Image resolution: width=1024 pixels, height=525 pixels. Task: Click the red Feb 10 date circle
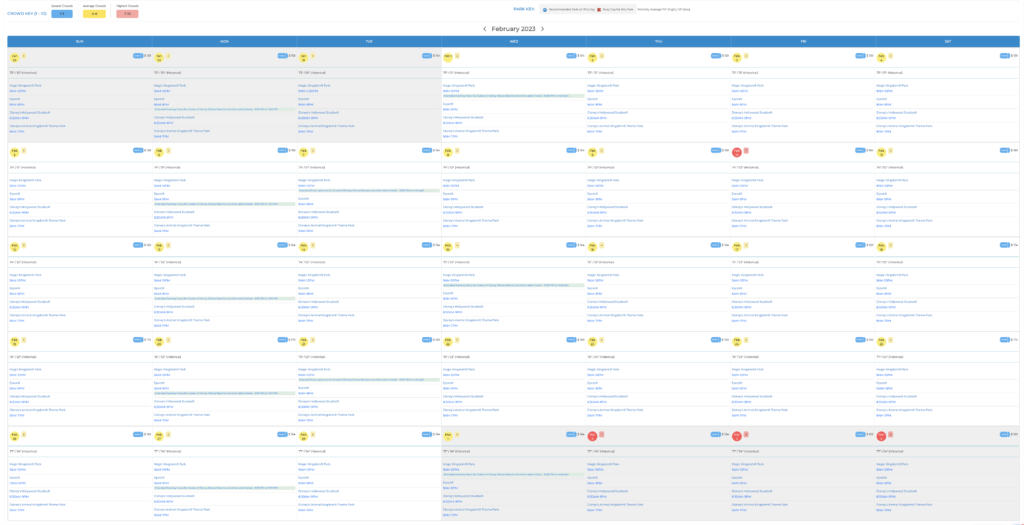pos(737,151)
